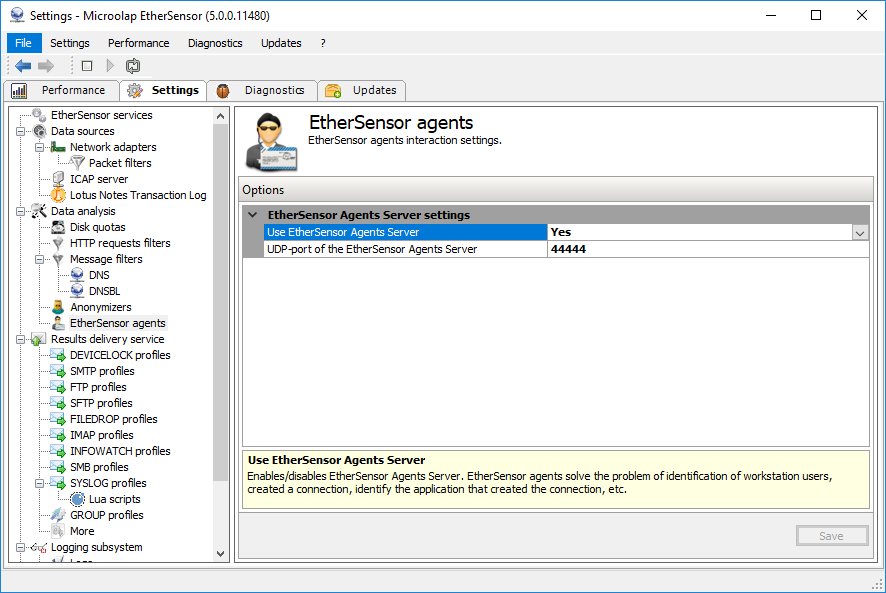This screenshot has width=886, height=593.
Task: Click the Save button
Action: point(832,536)
